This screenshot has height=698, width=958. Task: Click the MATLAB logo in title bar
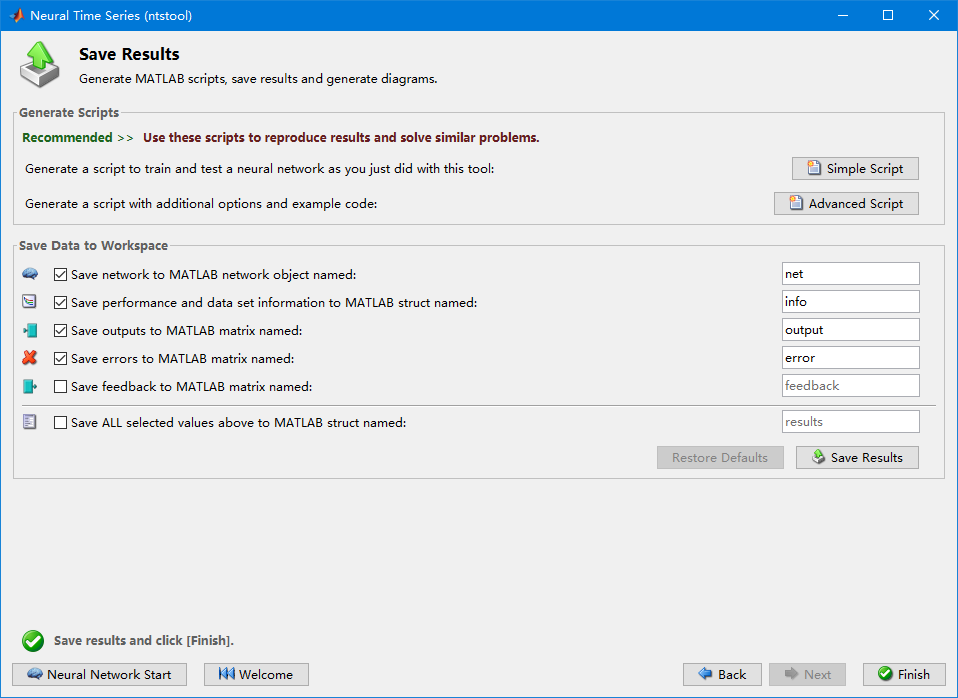[x=16, y=15]
